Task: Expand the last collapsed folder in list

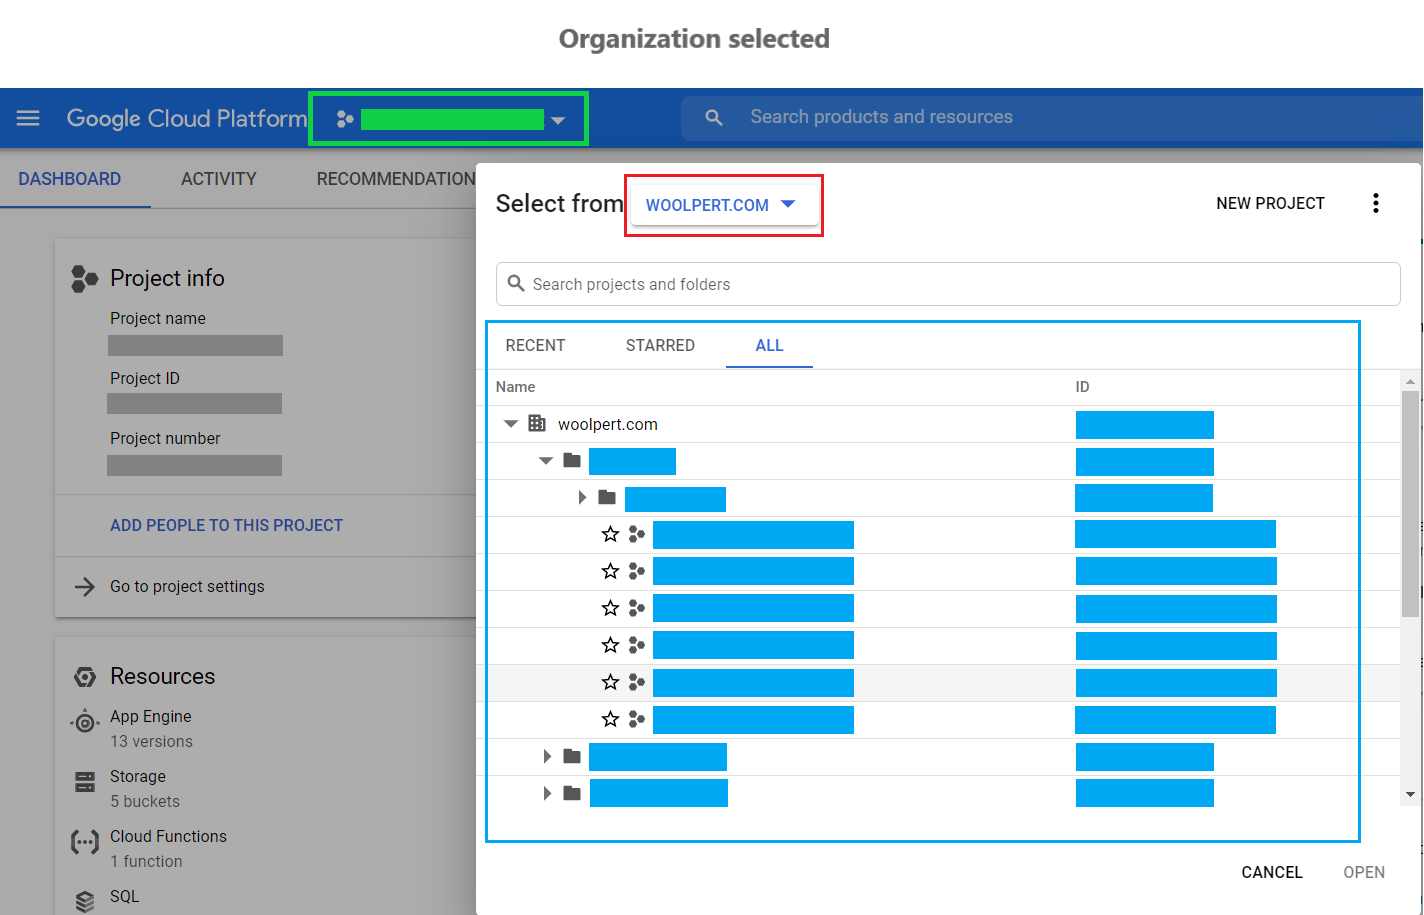Action: pyautogui.click(x=547, y=793)
